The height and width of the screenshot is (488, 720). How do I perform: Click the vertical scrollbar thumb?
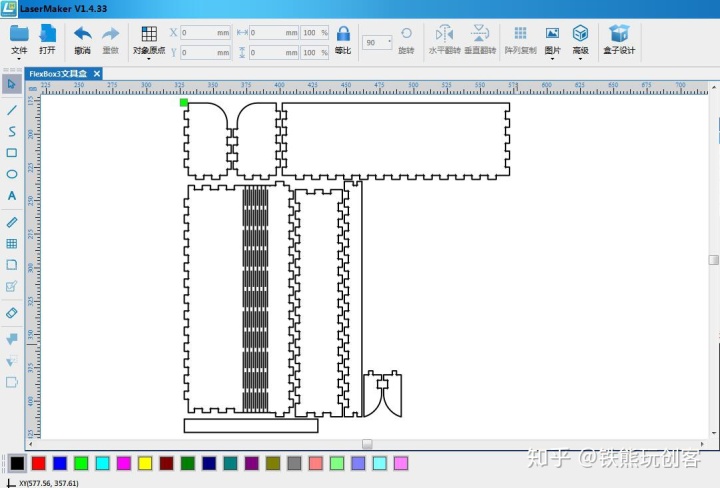pyautogui.click(x=714, y=260)
